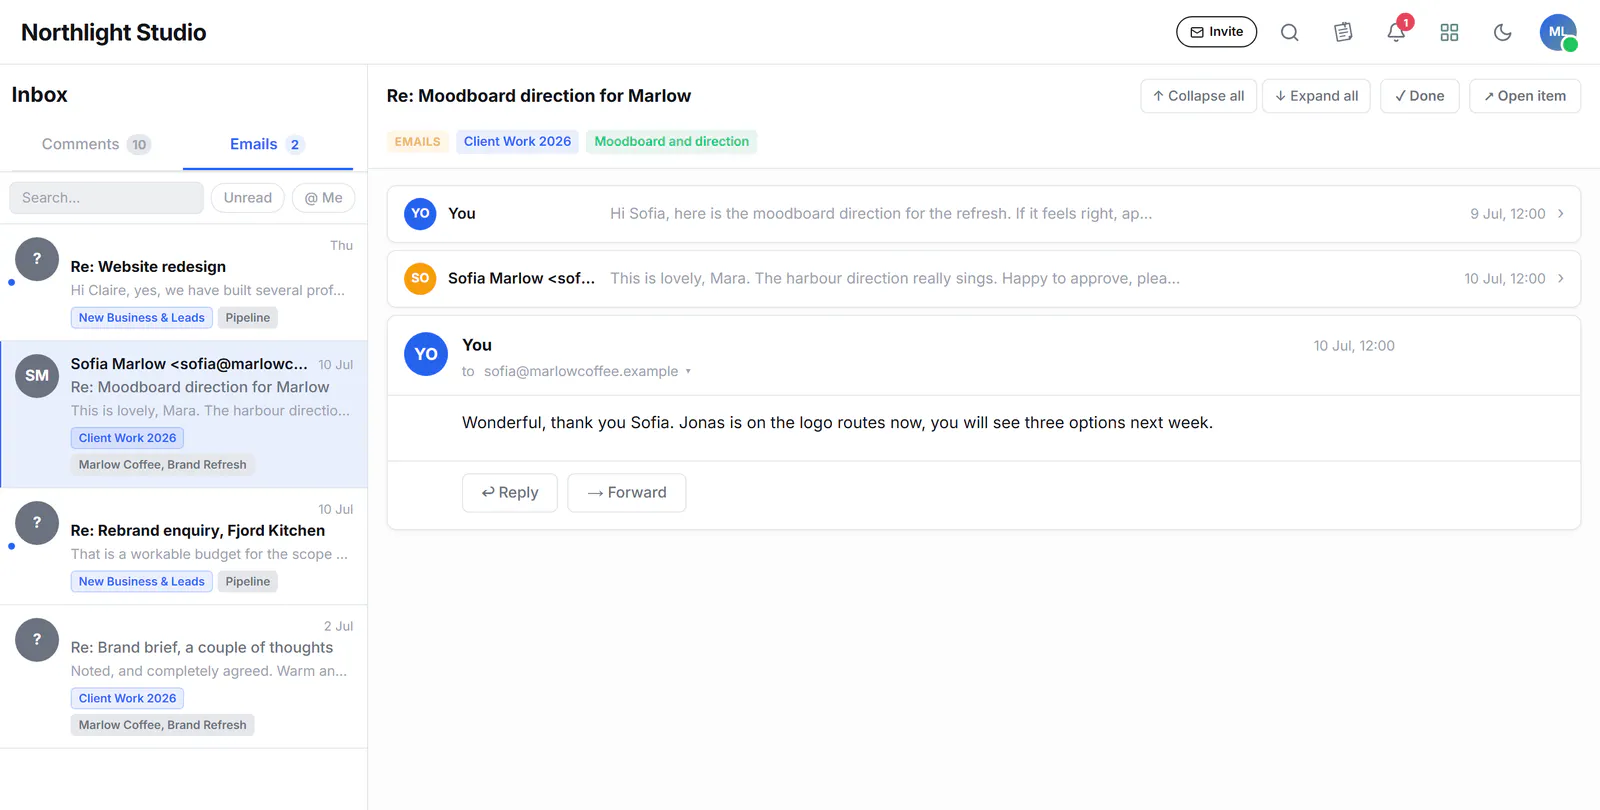This screenshot has height=810, width=1600.
Task: Click the chevron on Sofia's 10 Jul message
Action: click(1561, 279)
